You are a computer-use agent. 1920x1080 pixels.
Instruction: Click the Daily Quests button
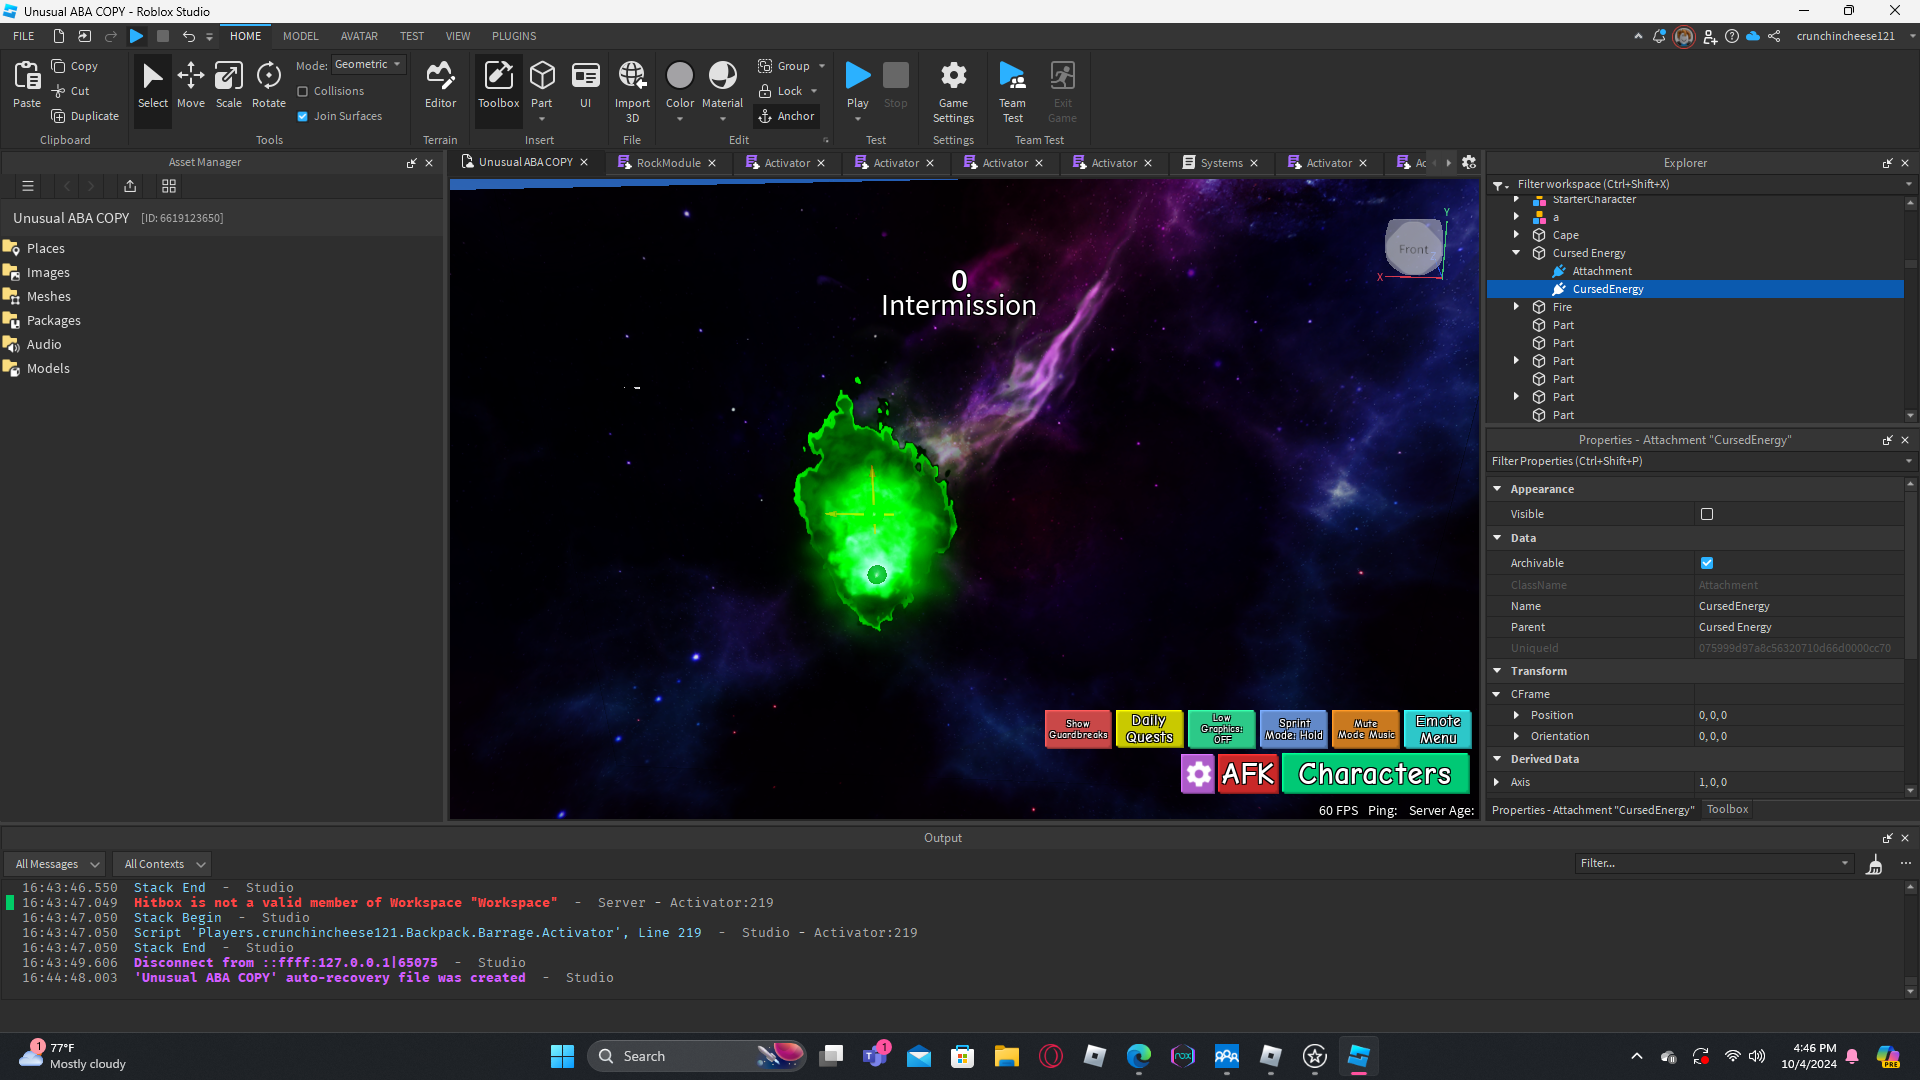click(x=1149, y=729)
